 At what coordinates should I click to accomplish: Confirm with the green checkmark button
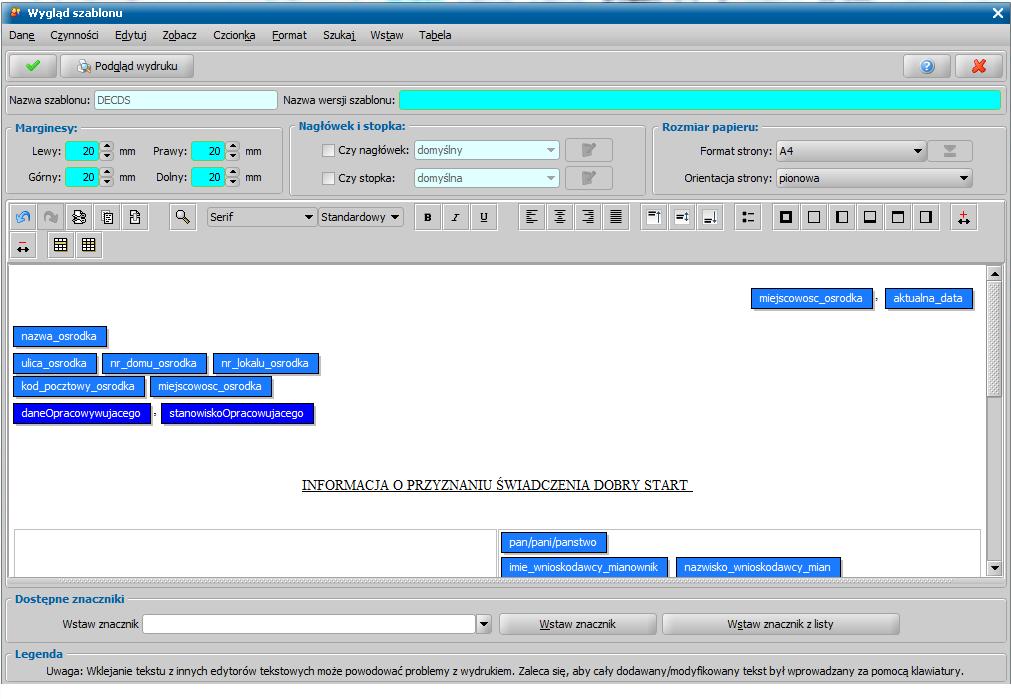coord(33,66)
